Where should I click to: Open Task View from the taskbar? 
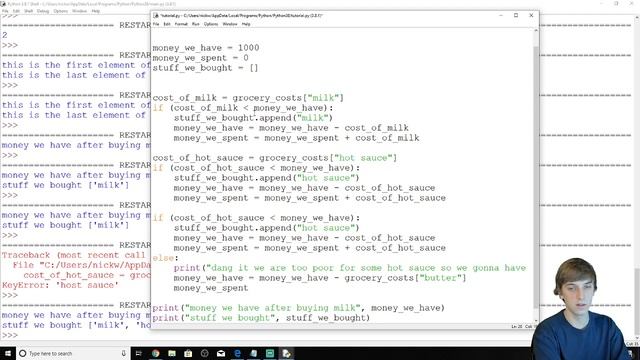coord(138,353)
